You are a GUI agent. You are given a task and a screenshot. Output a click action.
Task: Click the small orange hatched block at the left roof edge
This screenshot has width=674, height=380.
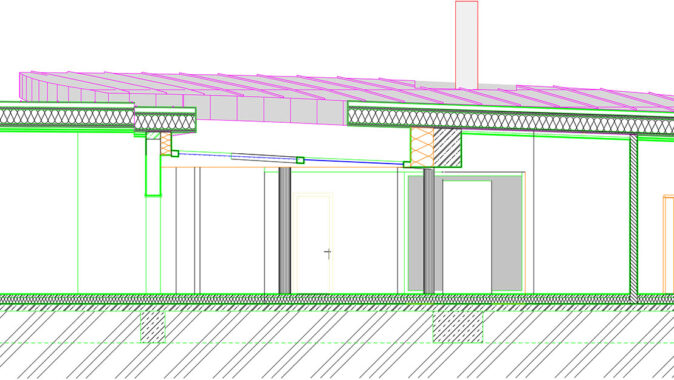click(165, 144)
